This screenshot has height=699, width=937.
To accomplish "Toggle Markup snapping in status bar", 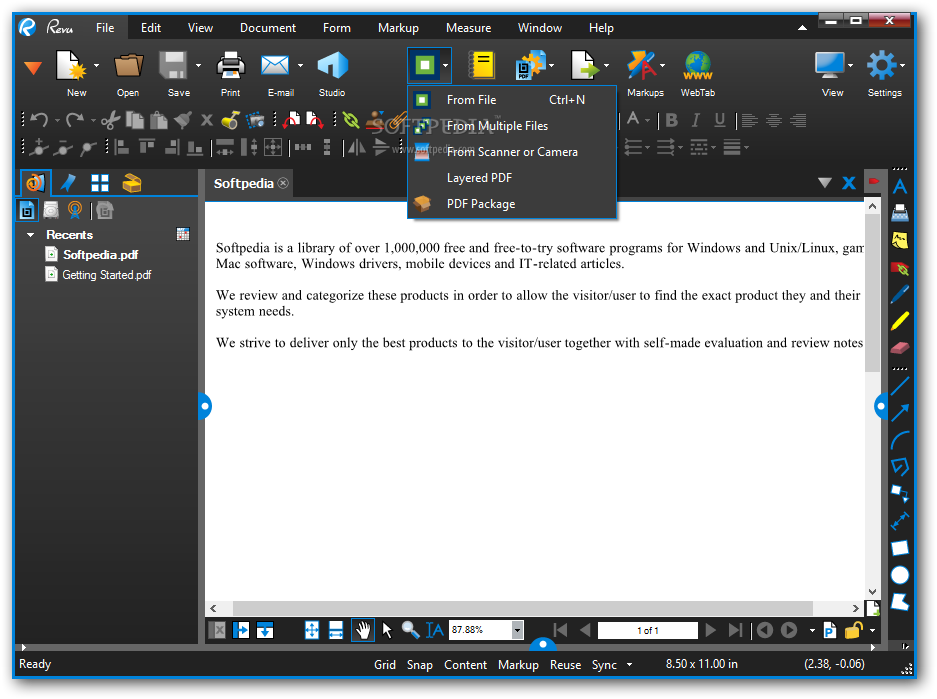I will [518, 664].
